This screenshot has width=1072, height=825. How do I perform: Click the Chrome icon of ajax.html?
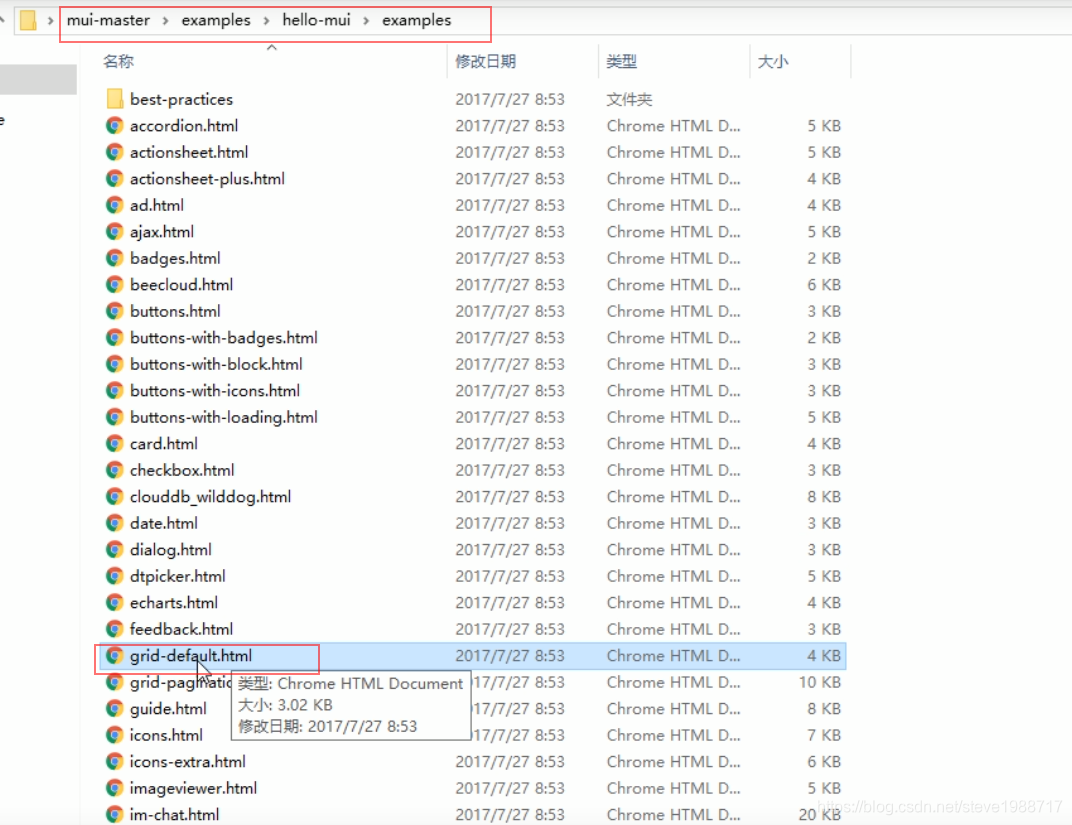pyautogui.click(x=115, y=232)
